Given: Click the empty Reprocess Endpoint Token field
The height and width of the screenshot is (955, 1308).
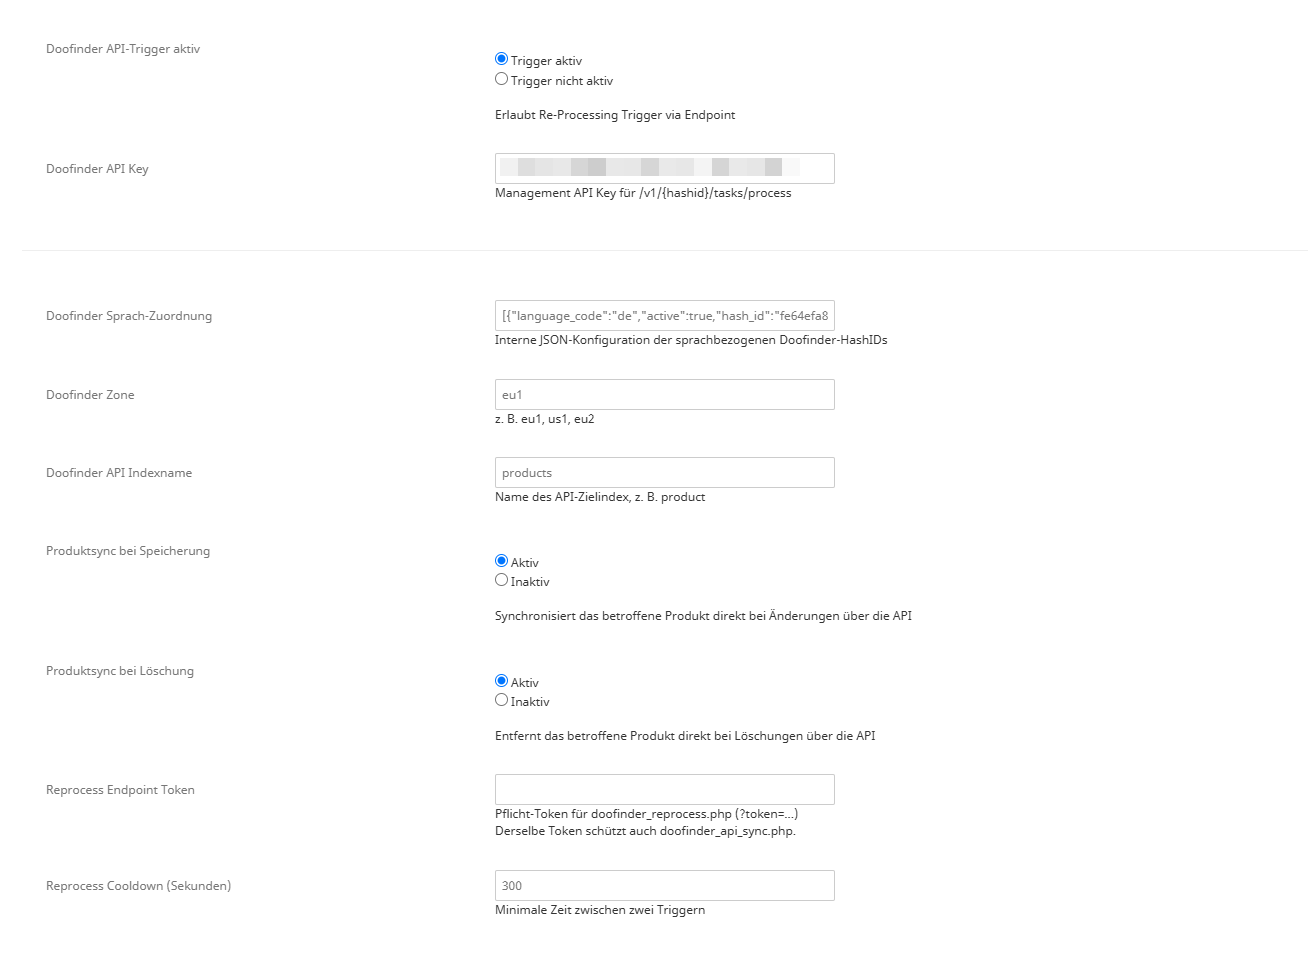Looking at the screenshot, I should pos(665,789).
